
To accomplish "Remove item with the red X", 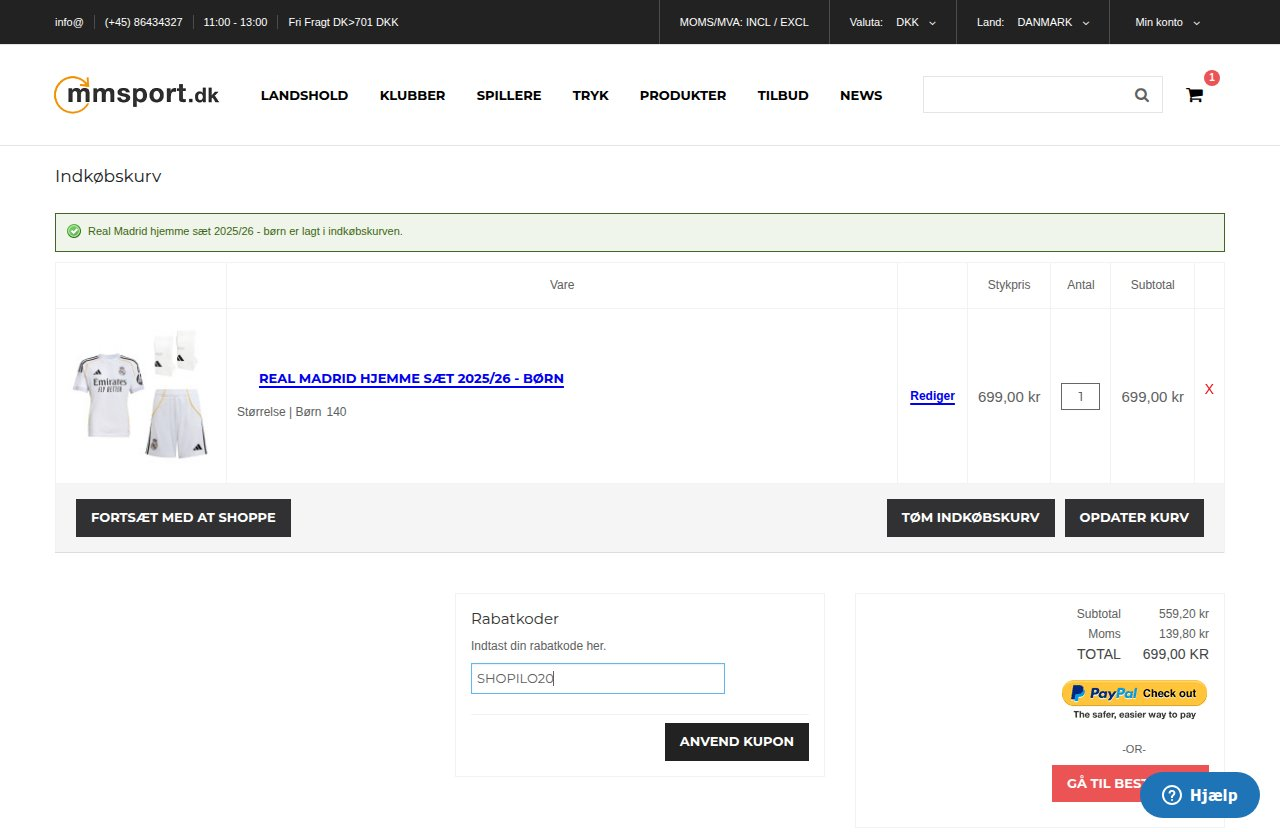I will click(1209, 389).
